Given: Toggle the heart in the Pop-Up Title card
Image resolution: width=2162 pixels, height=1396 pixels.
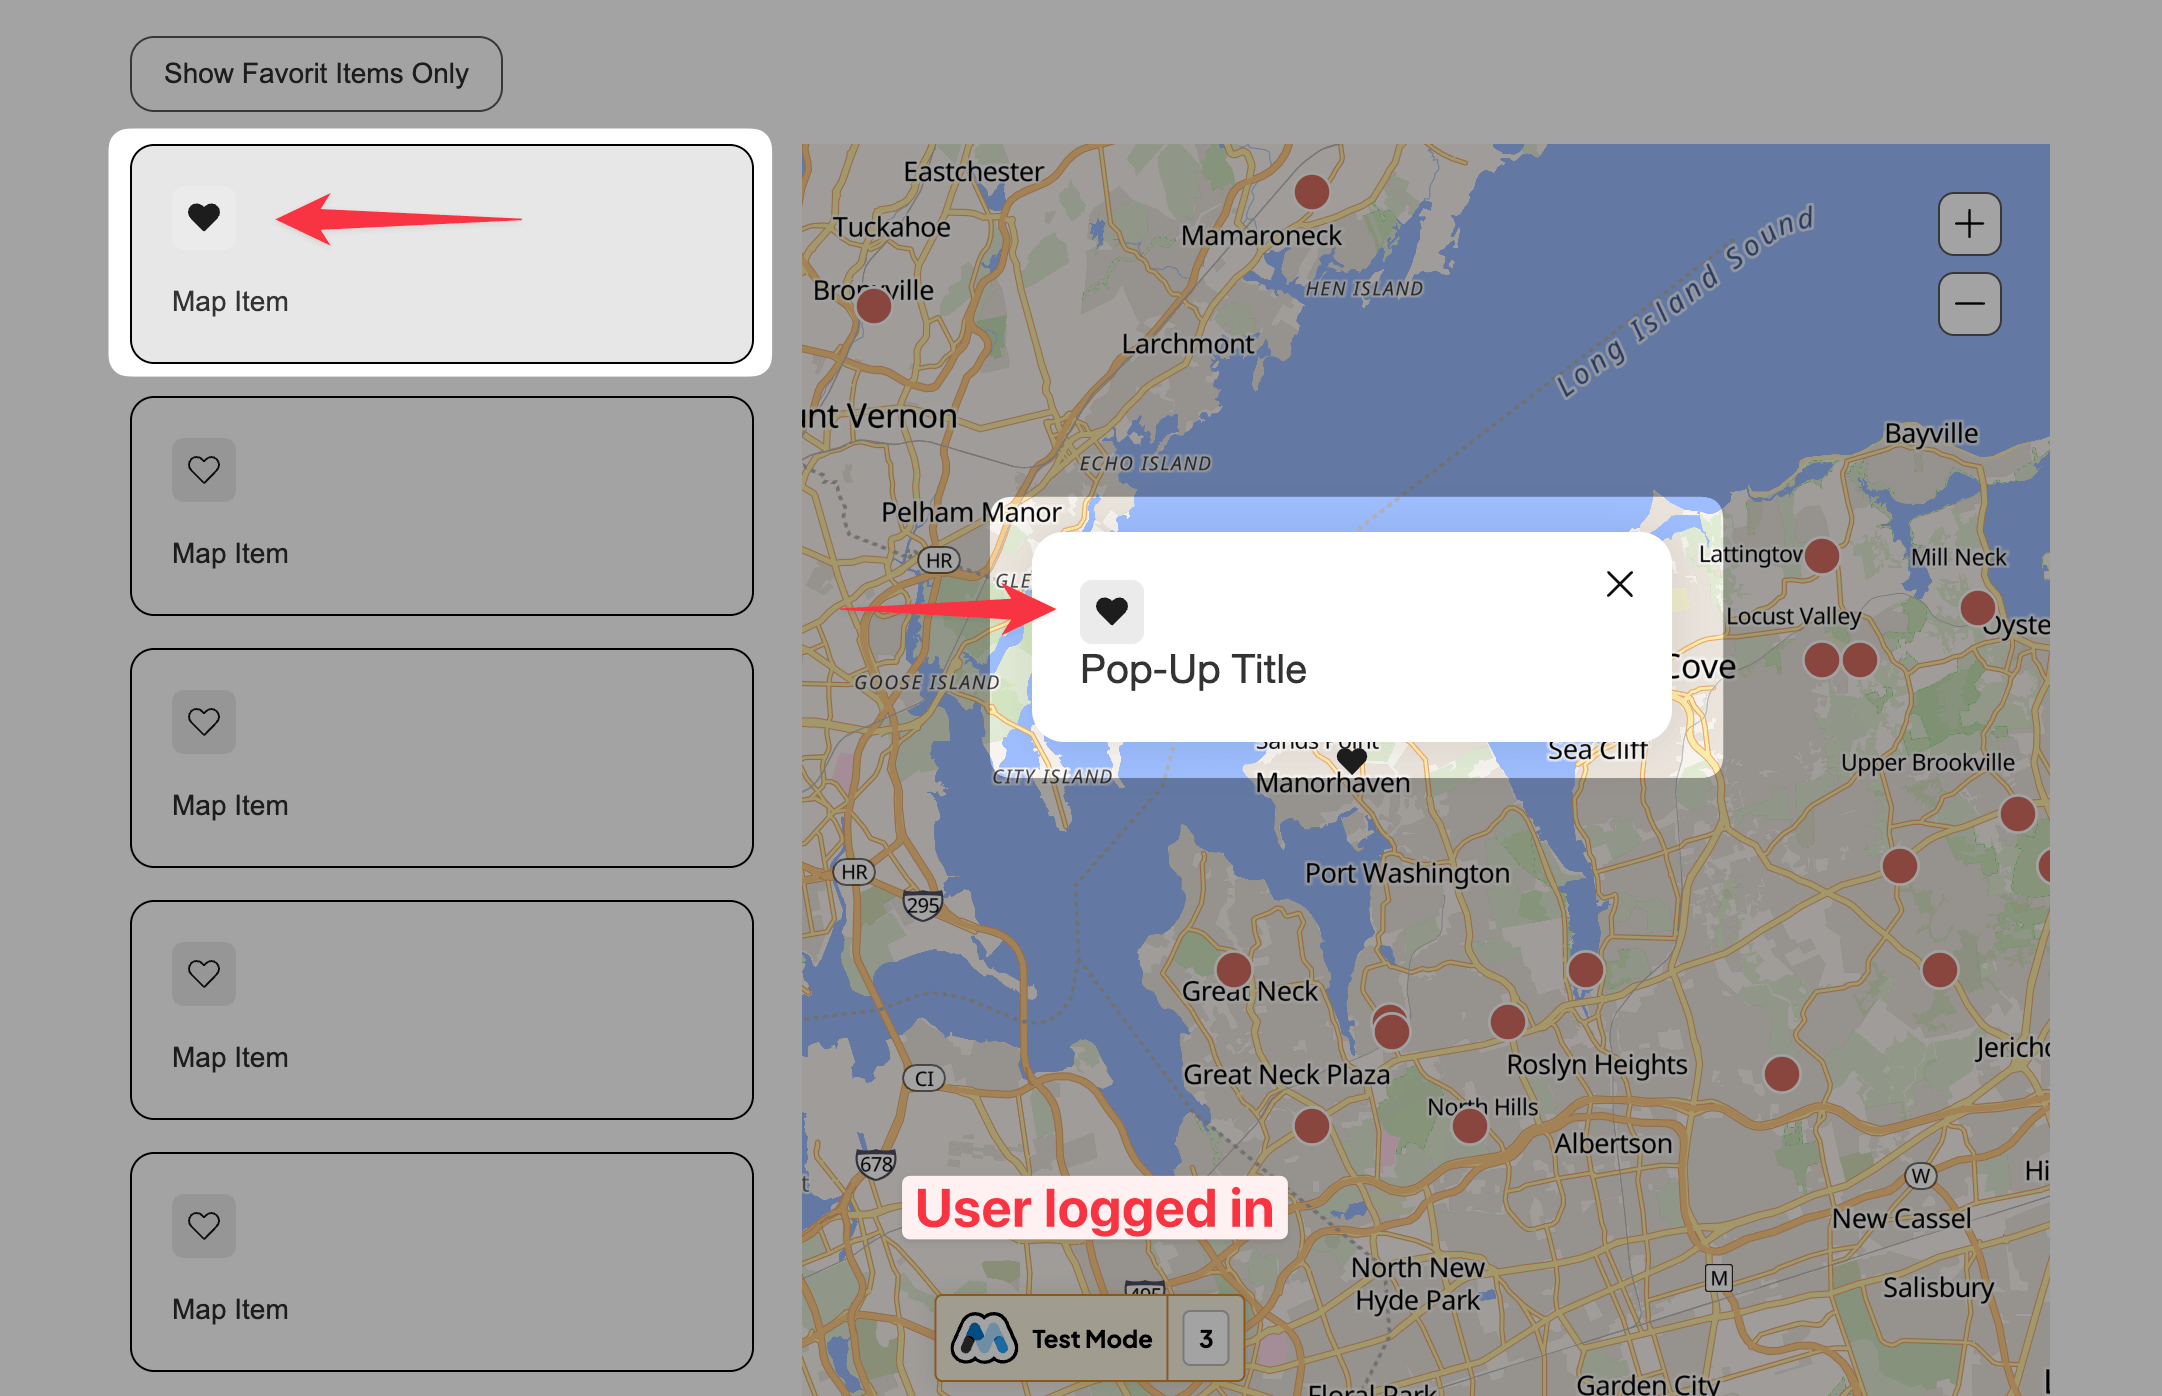Looking at the screenshot, I should (x=1112, y=611).
